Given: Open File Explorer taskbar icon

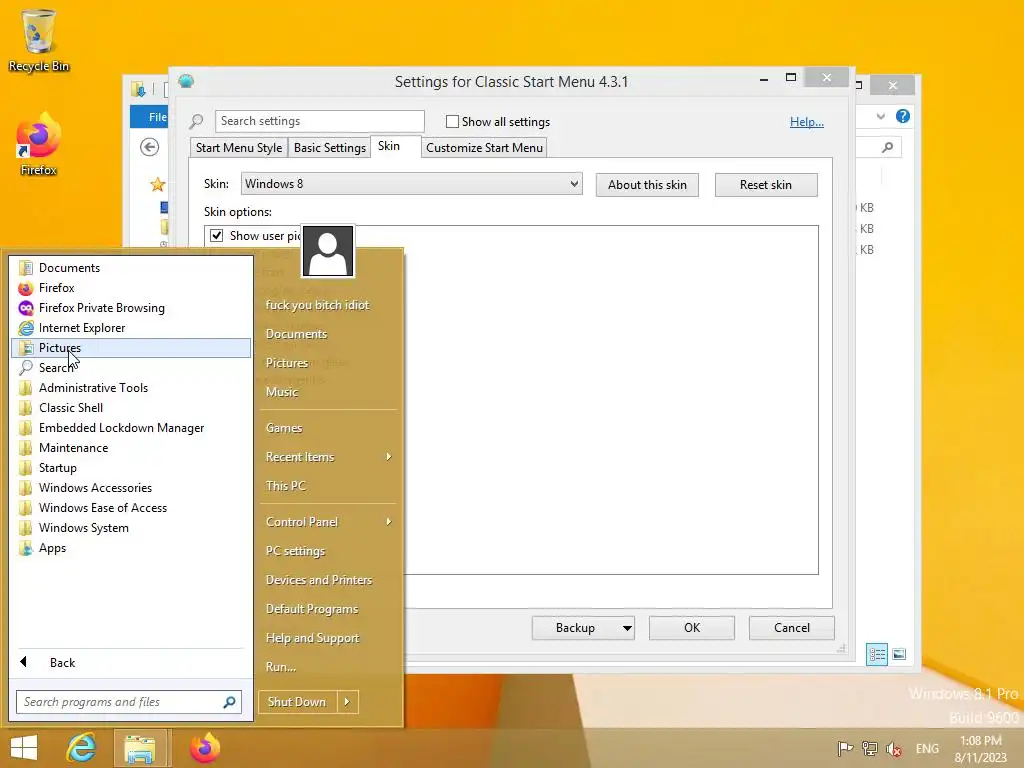Looking at the screenshot, I should [140, 748].
